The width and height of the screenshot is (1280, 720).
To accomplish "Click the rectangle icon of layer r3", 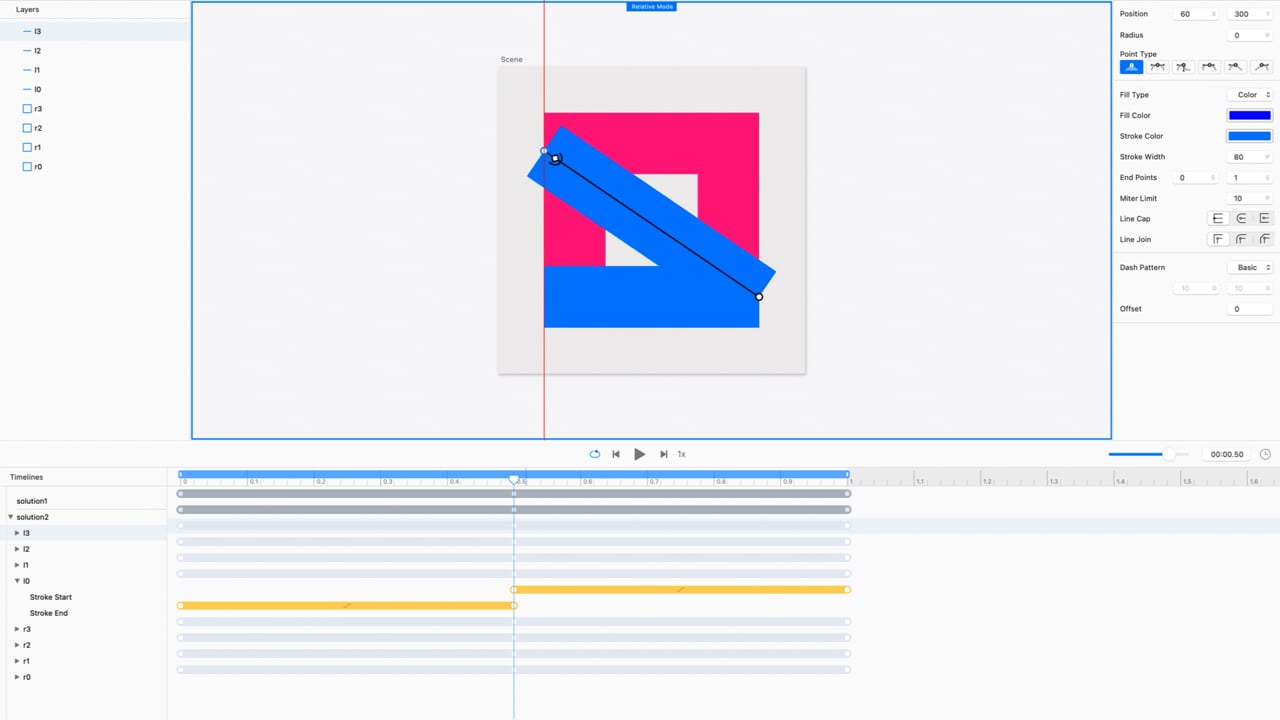I will tap(27, 108).
